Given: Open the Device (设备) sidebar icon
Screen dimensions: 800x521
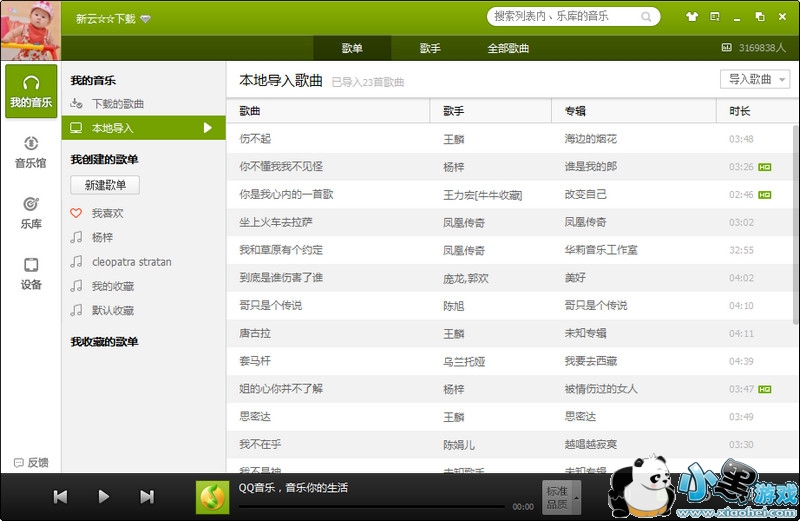Looking at the screenshot, I should point(31,265).
